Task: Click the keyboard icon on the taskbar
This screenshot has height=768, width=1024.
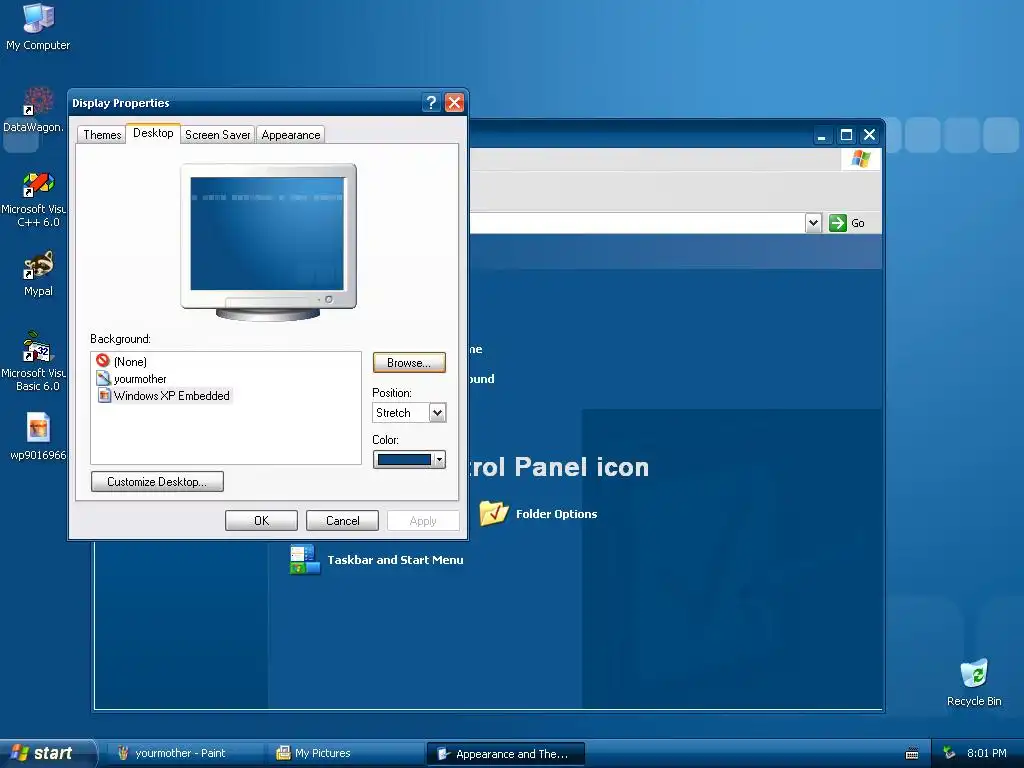Action: [x=912, y=754]
